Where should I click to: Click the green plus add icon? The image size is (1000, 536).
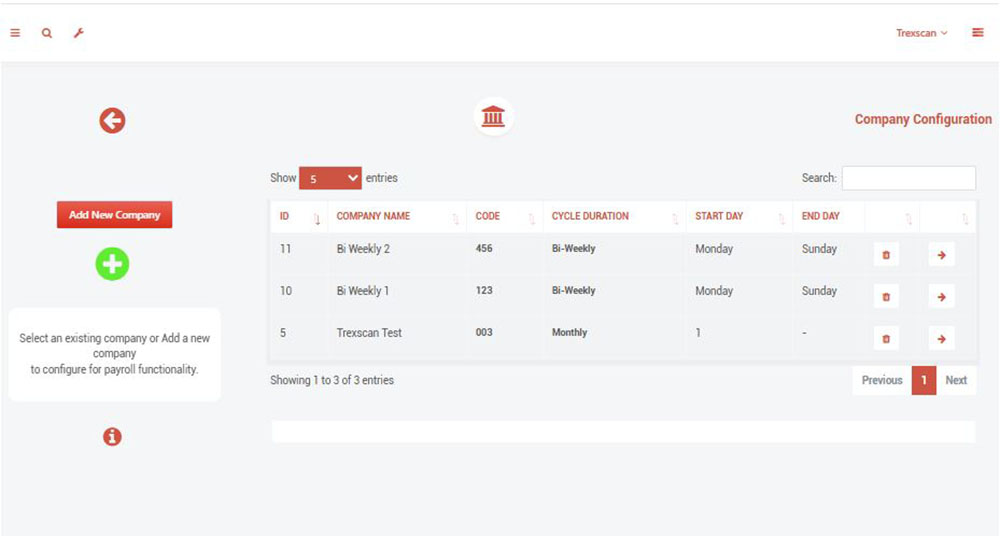pyautogui.click(x=112, y=264)
